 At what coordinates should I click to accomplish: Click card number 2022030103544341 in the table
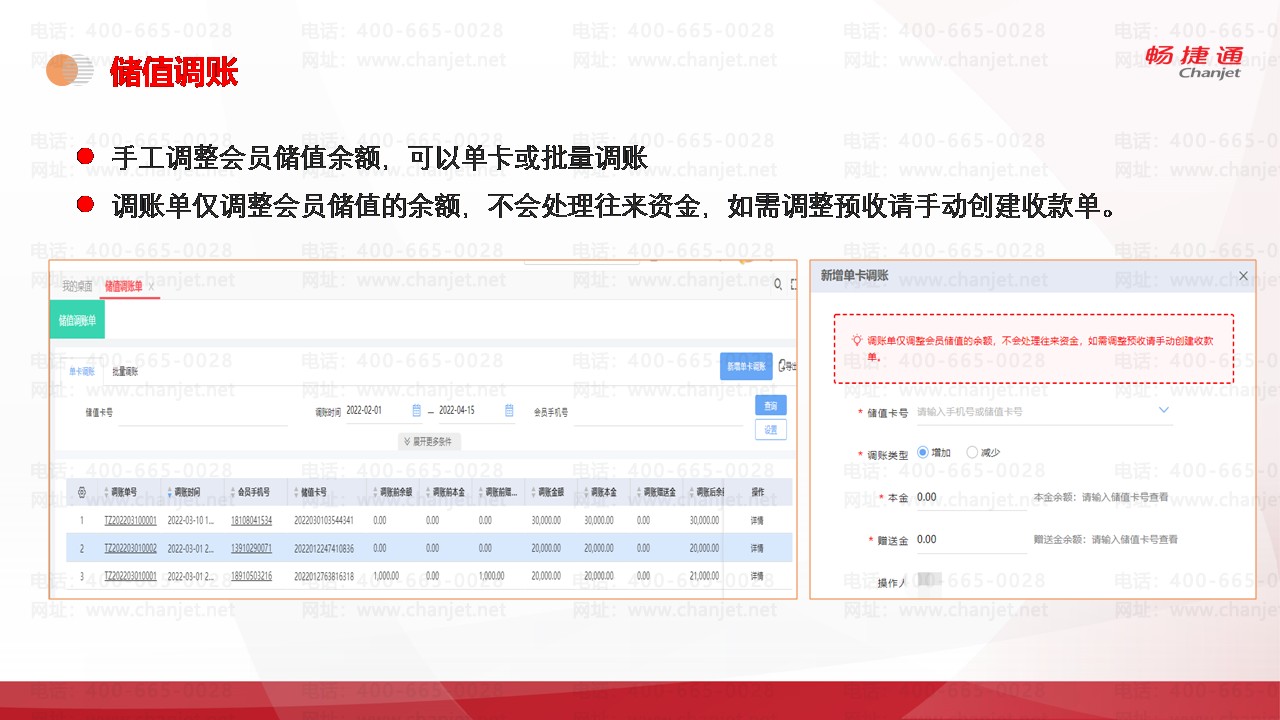click(323, 520)
